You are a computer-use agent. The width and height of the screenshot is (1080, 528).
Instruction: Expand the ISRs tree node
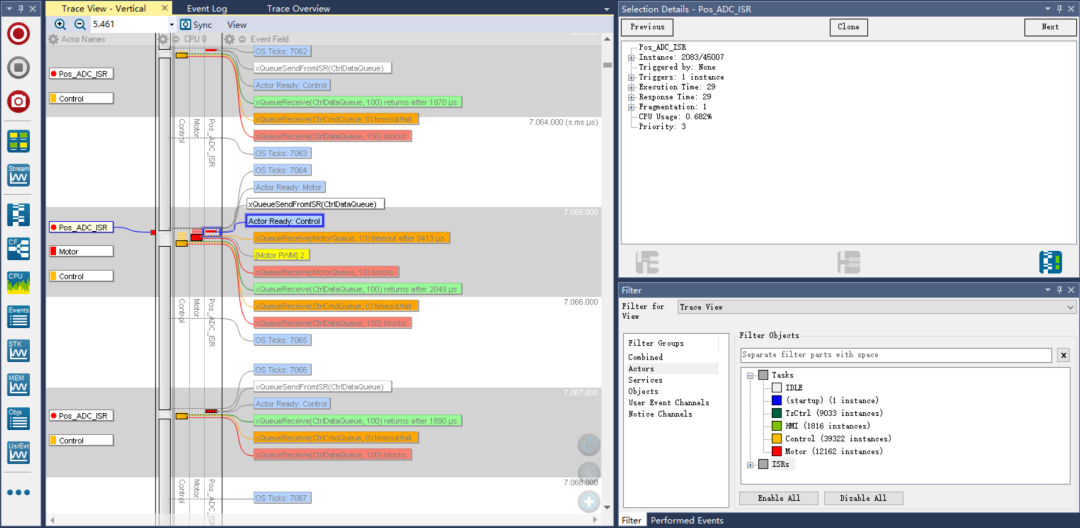click(751, 465)
